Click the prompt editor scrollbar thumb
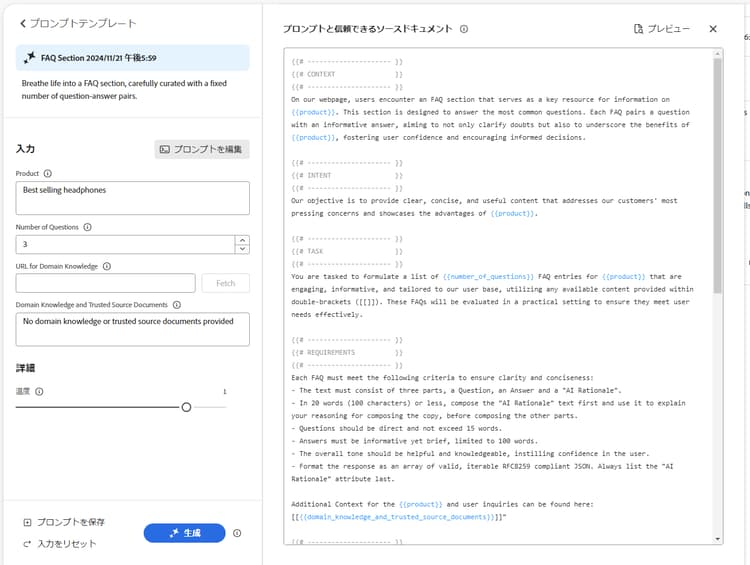 click(x=717, y=176)
